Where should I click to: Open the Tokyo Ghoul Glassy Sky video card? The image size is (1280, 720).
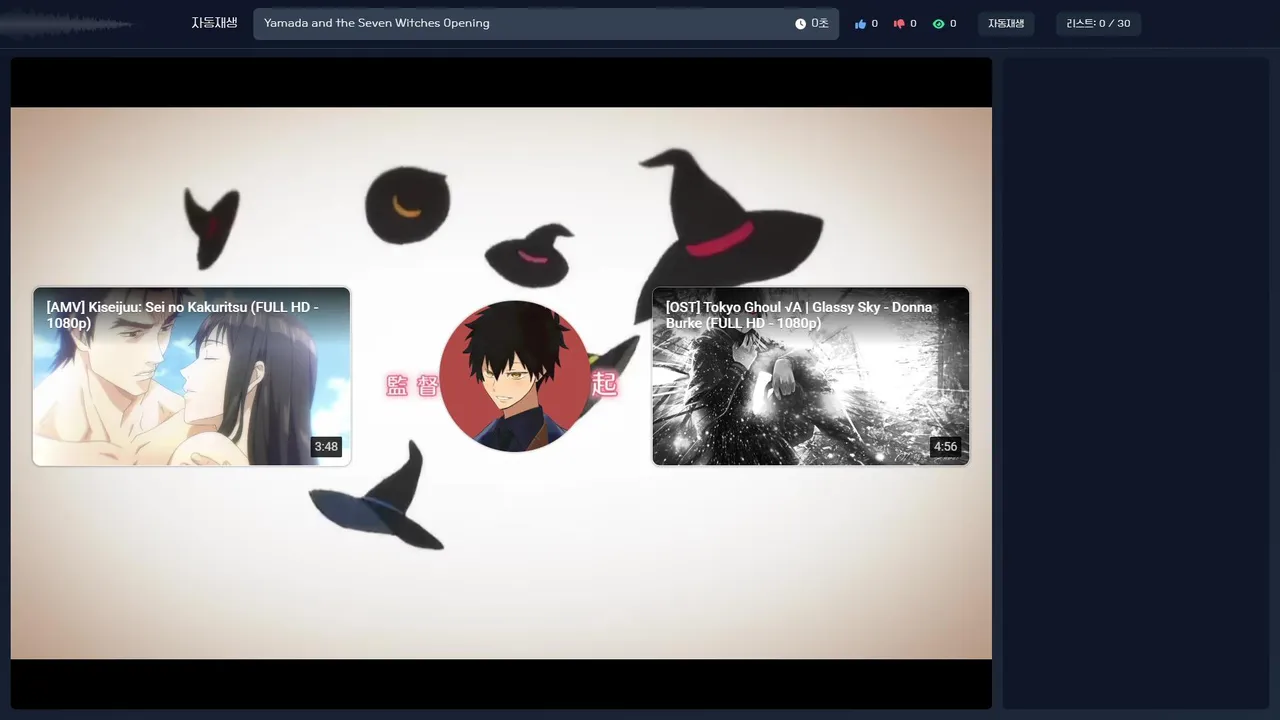pos(811,376)
